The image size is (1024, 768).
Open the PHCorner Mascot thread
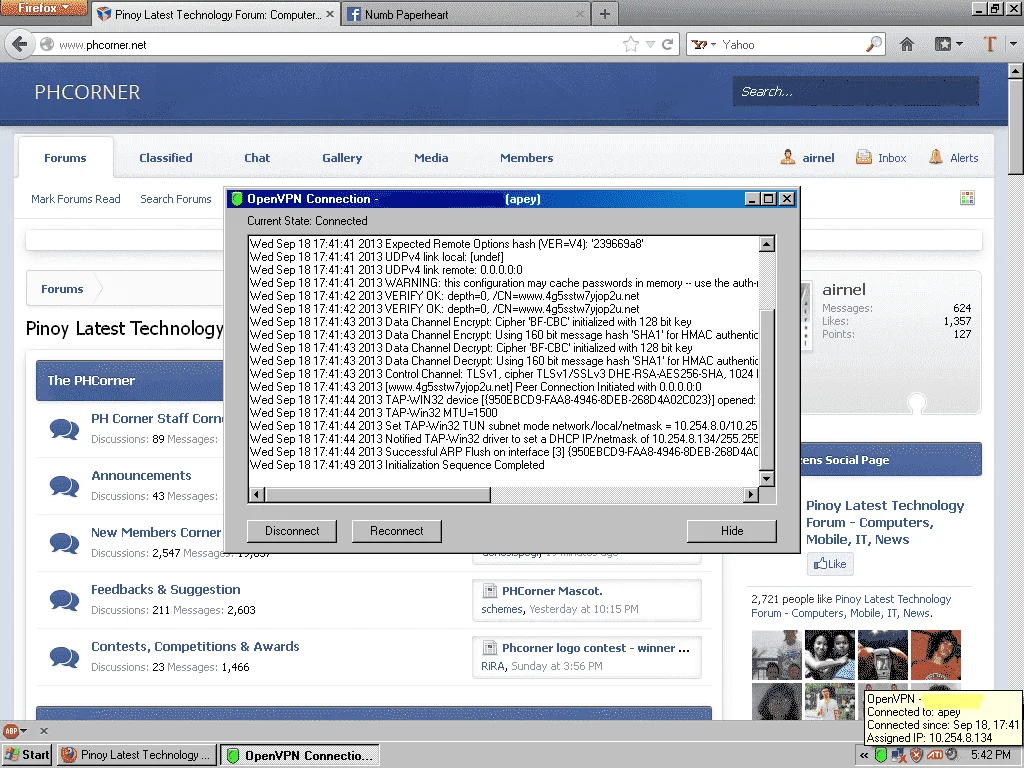pos(552,591)
